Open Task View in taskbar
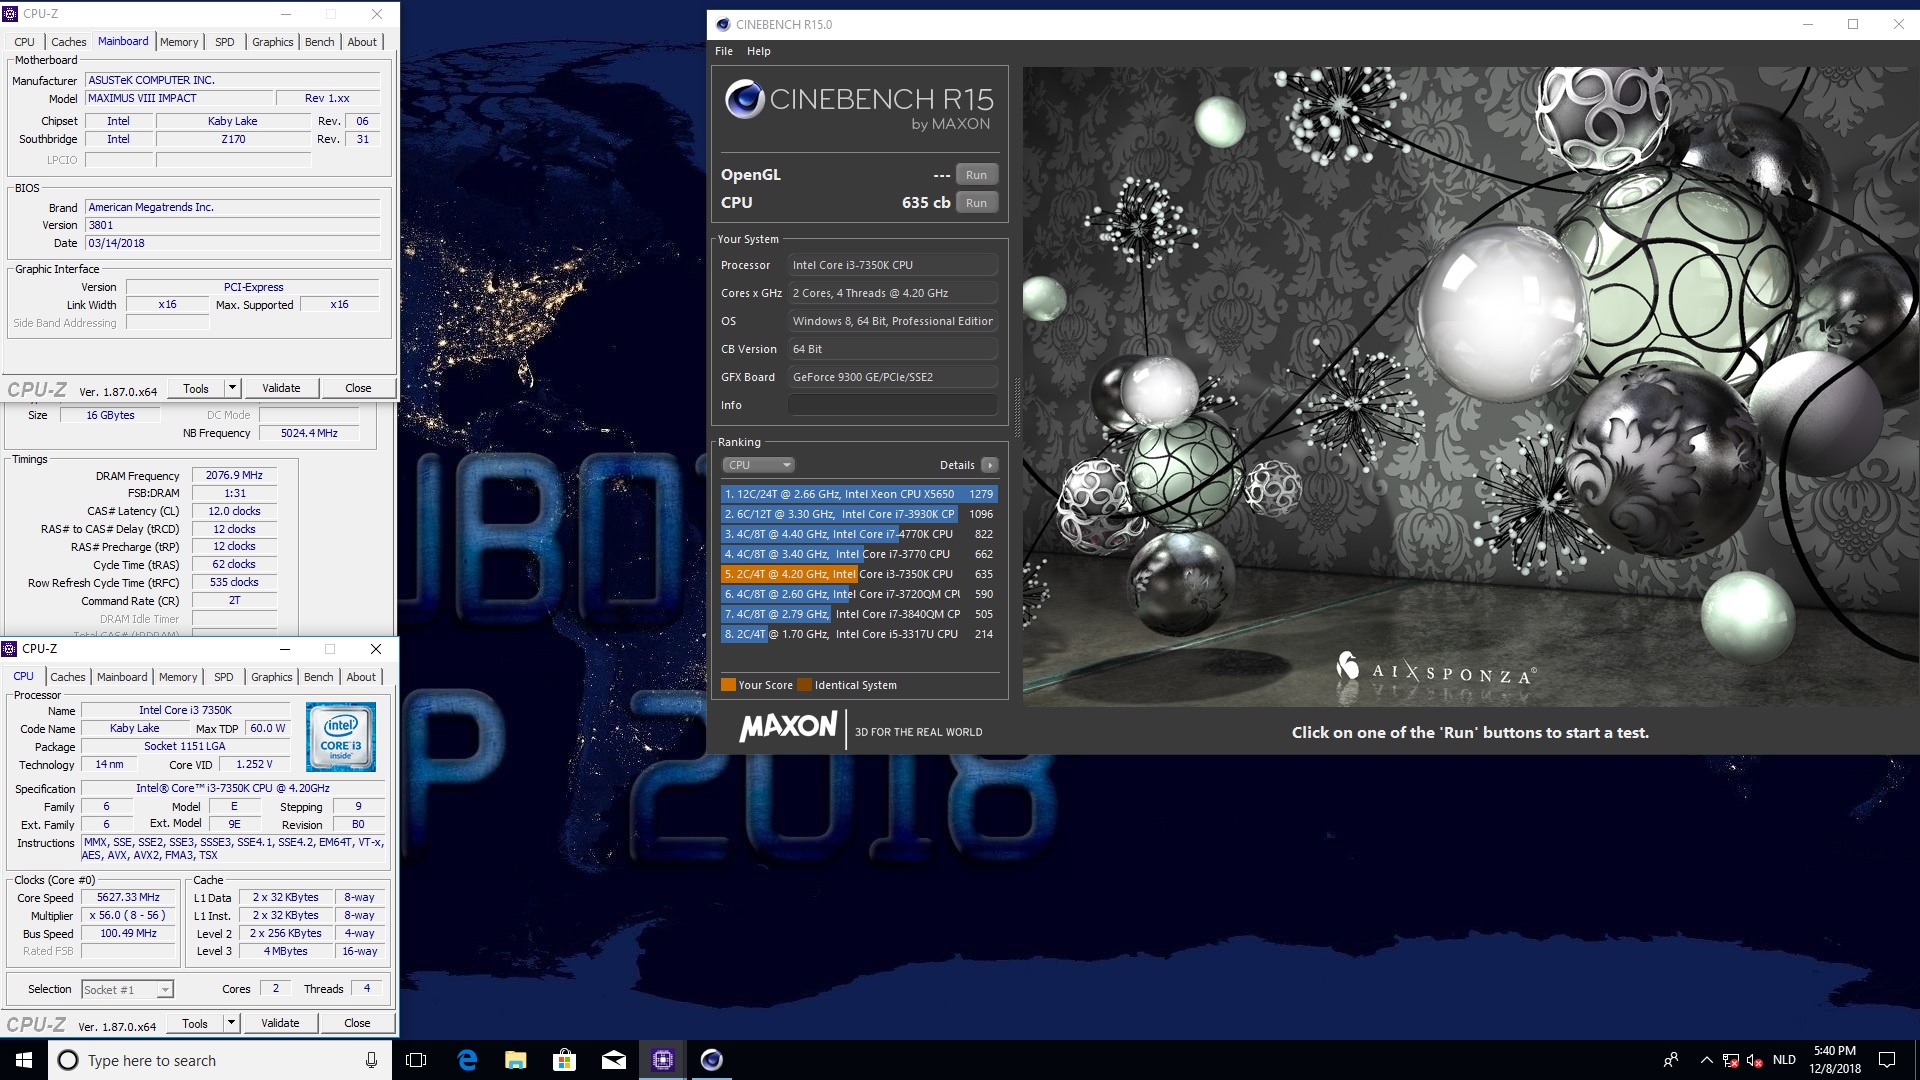 [416, 1060]
